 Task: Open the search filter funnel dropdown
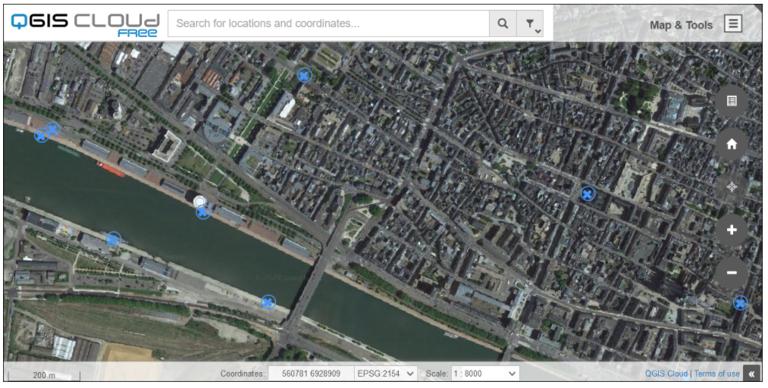tap(530, 24)
